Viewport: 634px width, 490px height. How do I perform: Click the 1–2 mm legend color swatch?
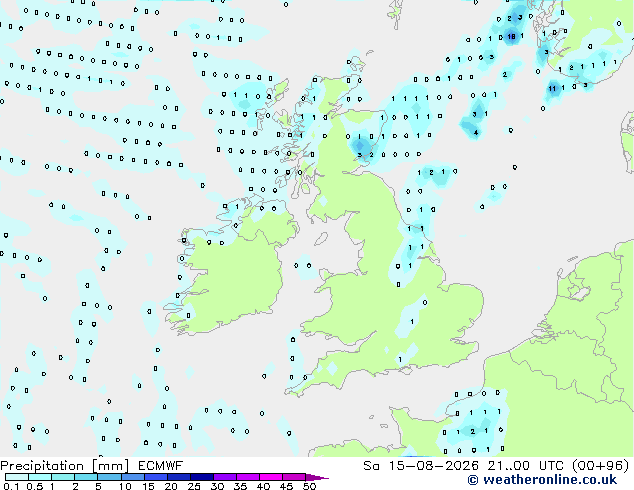[x=63, y=477]
